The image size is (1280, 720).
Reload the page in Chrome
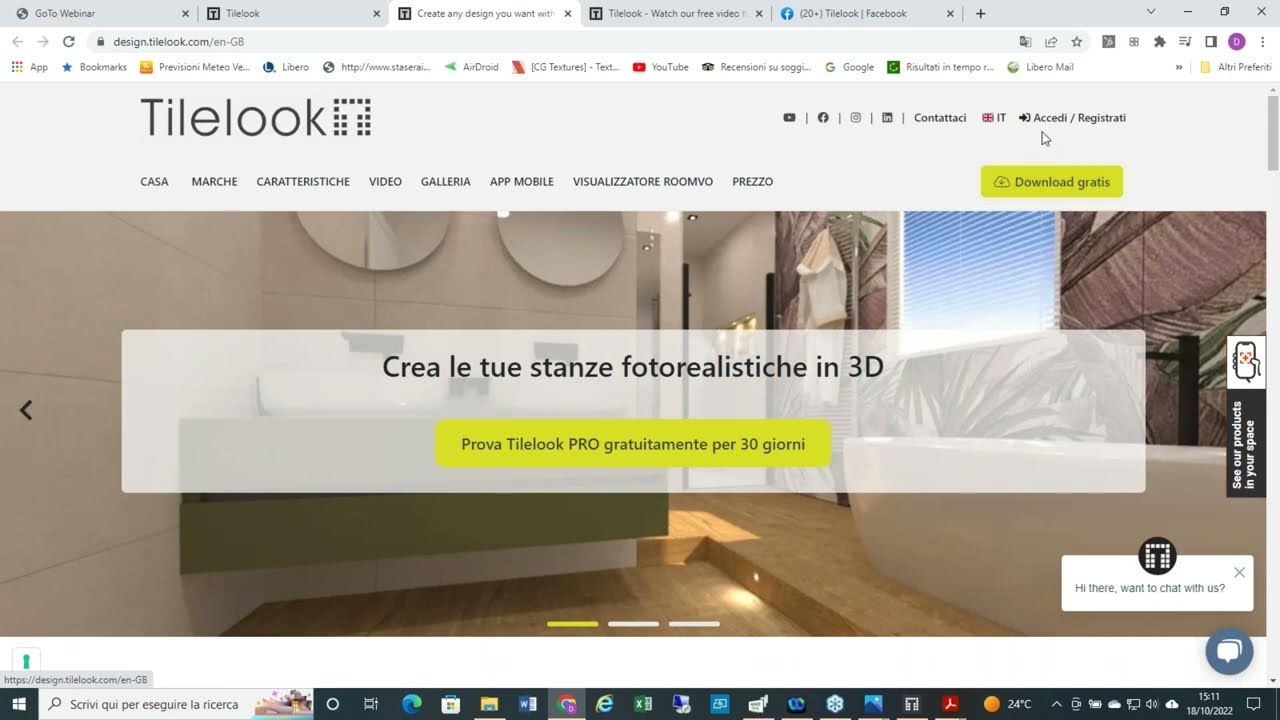68,42
